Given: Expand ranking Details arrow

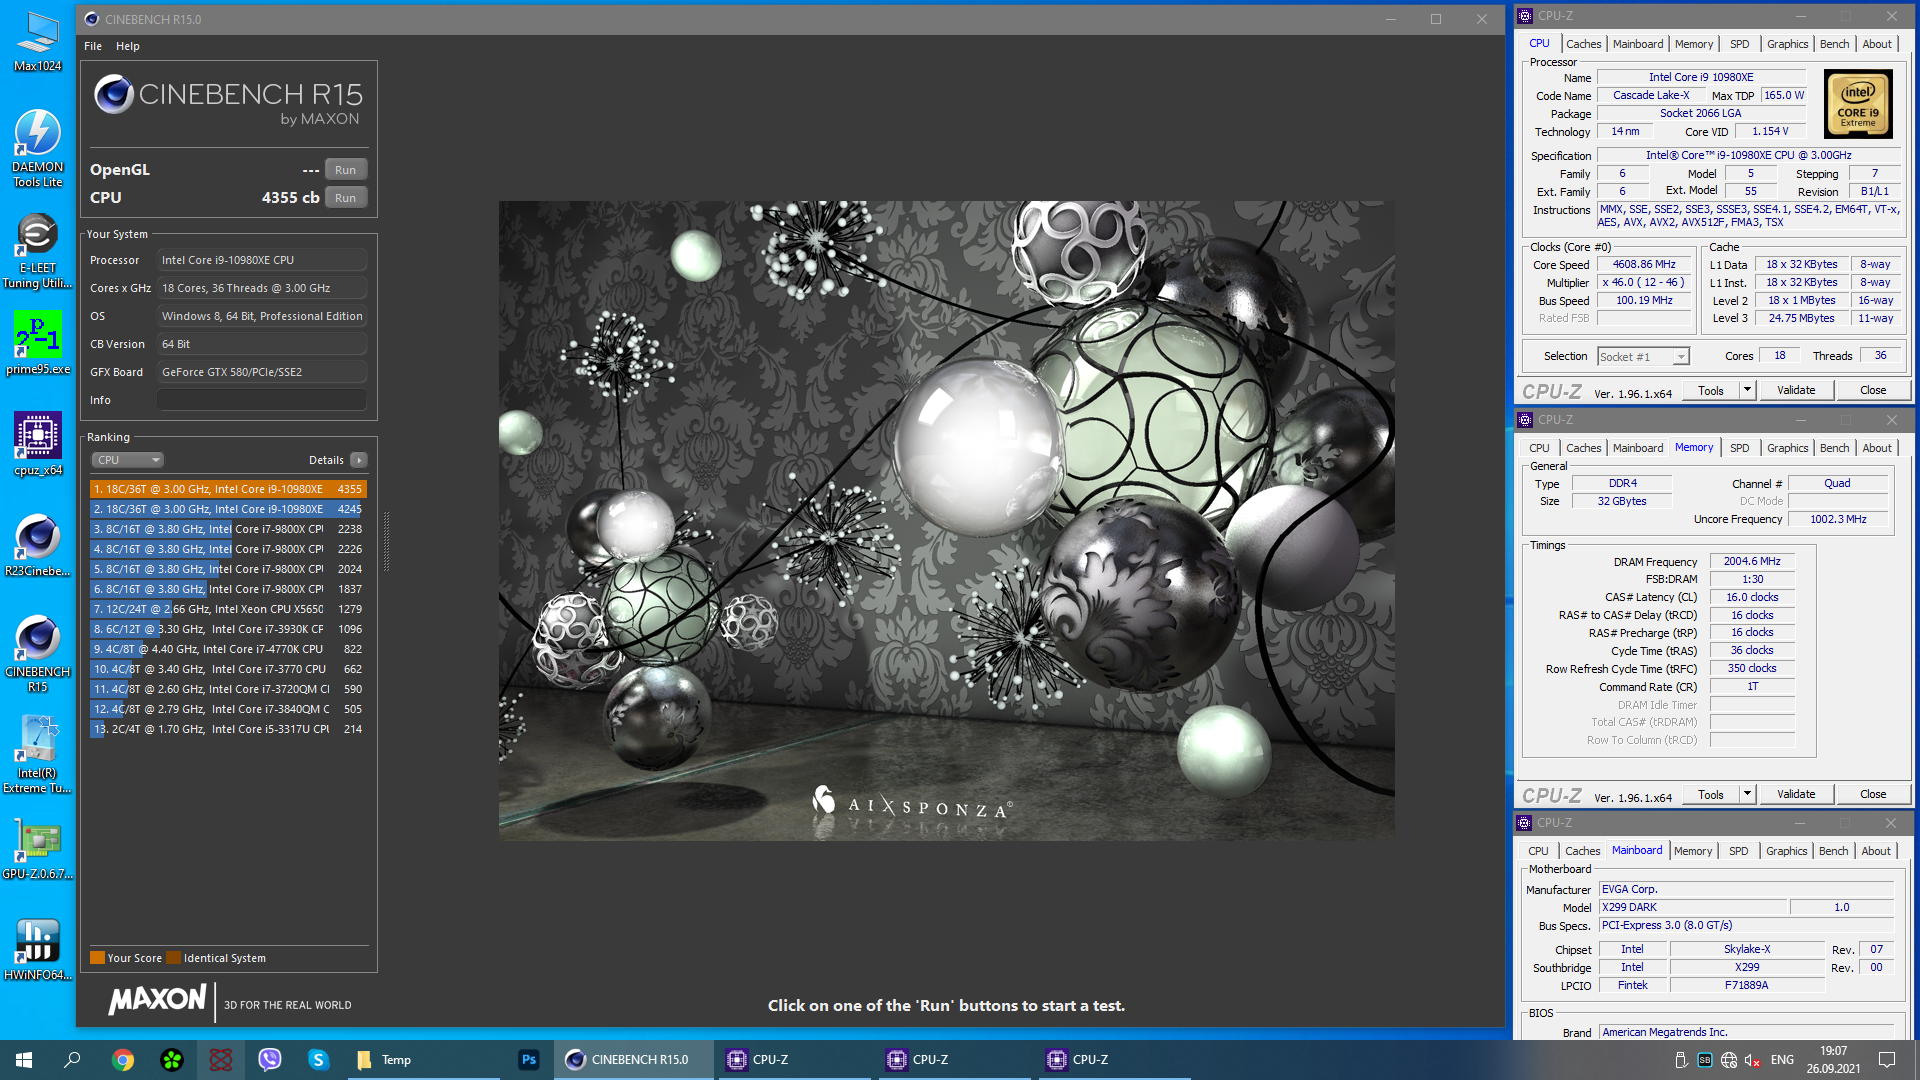Looking at the screenshot, I should click(x=359, y=460).
